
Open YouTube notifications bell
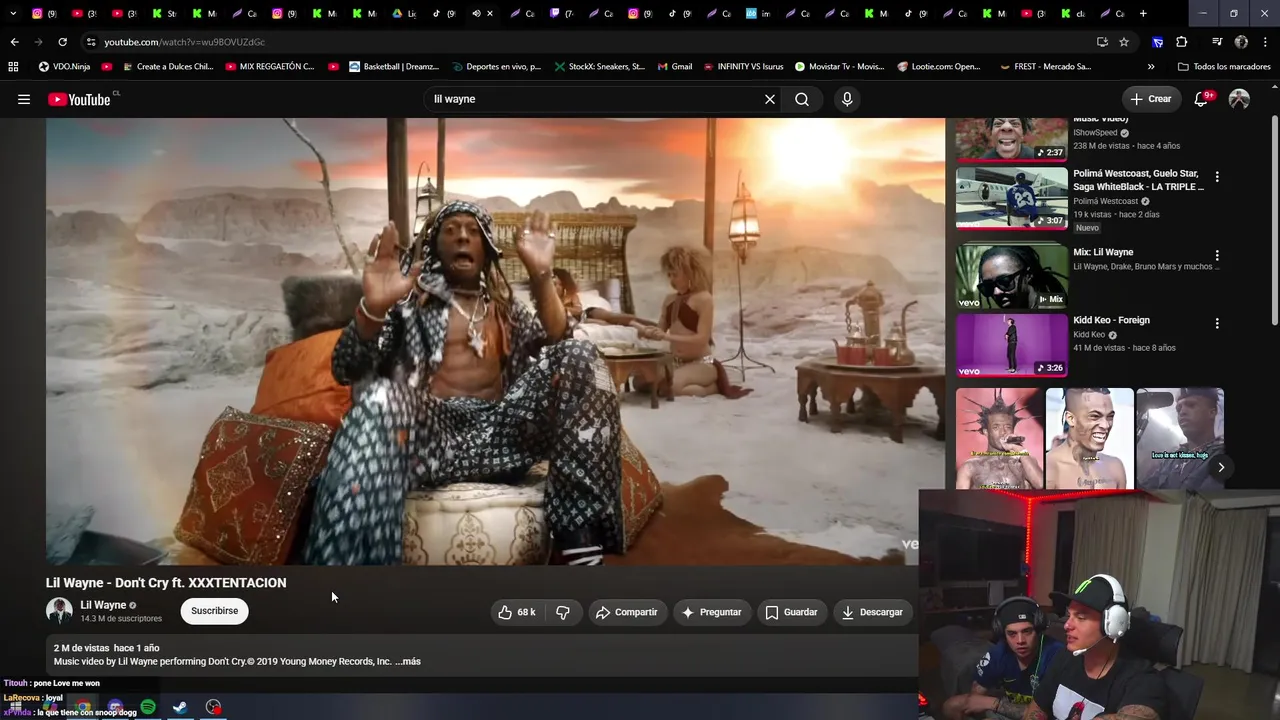pyautogui.click(x=1203, y=99)
